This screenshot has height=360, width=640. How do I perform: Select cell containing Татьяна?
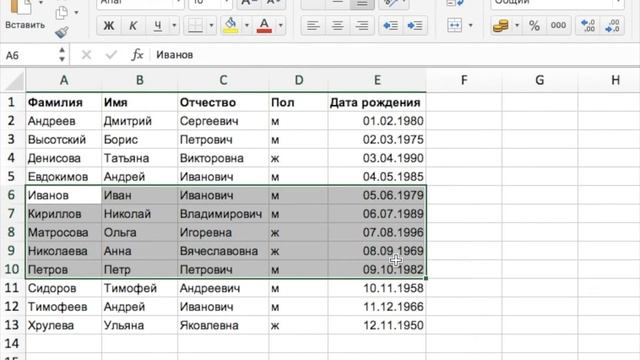pos(140,158)
